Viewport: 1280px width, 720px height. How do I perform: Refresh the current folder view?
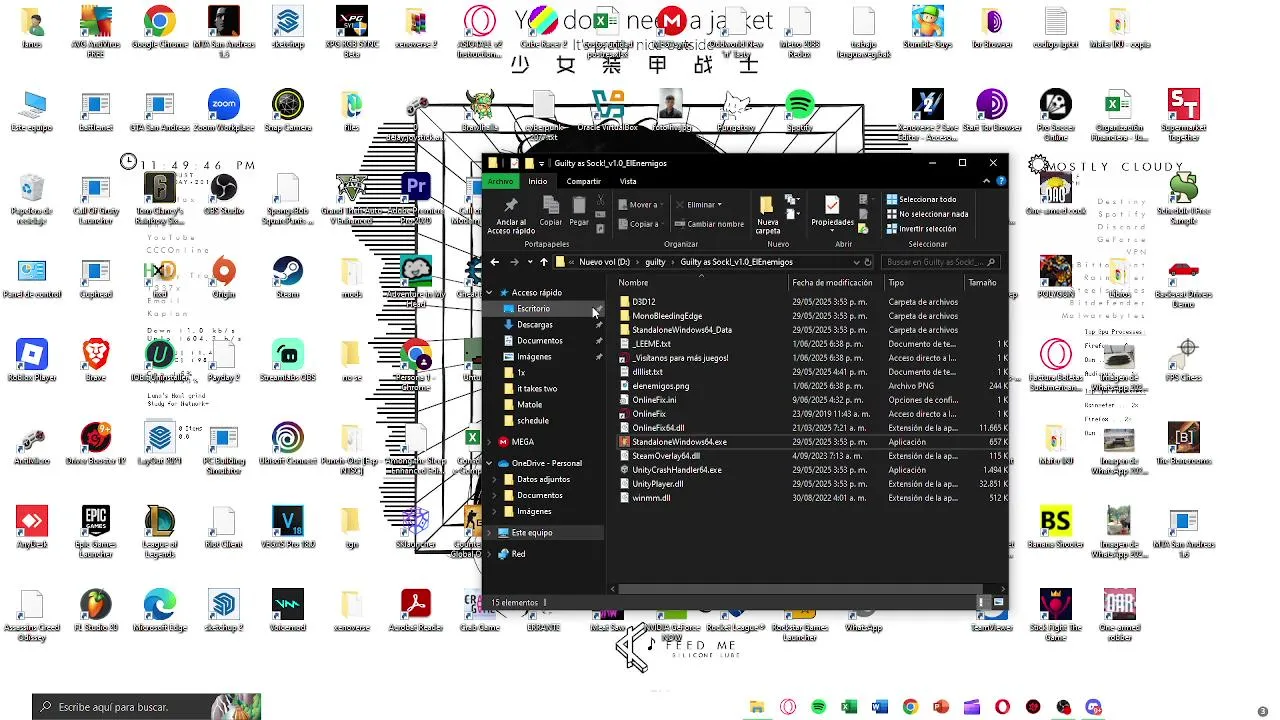point(868,262)
